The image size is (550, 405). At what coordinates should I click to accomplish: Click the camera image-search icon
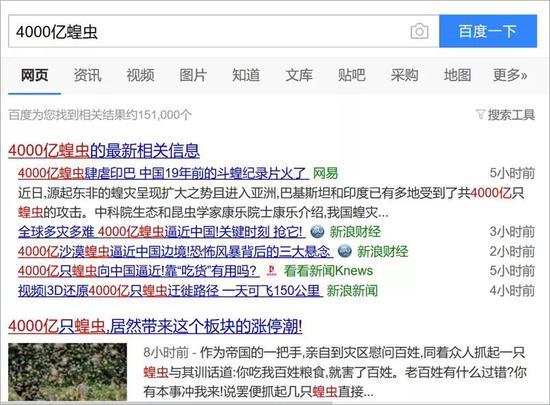coord(420,32)
